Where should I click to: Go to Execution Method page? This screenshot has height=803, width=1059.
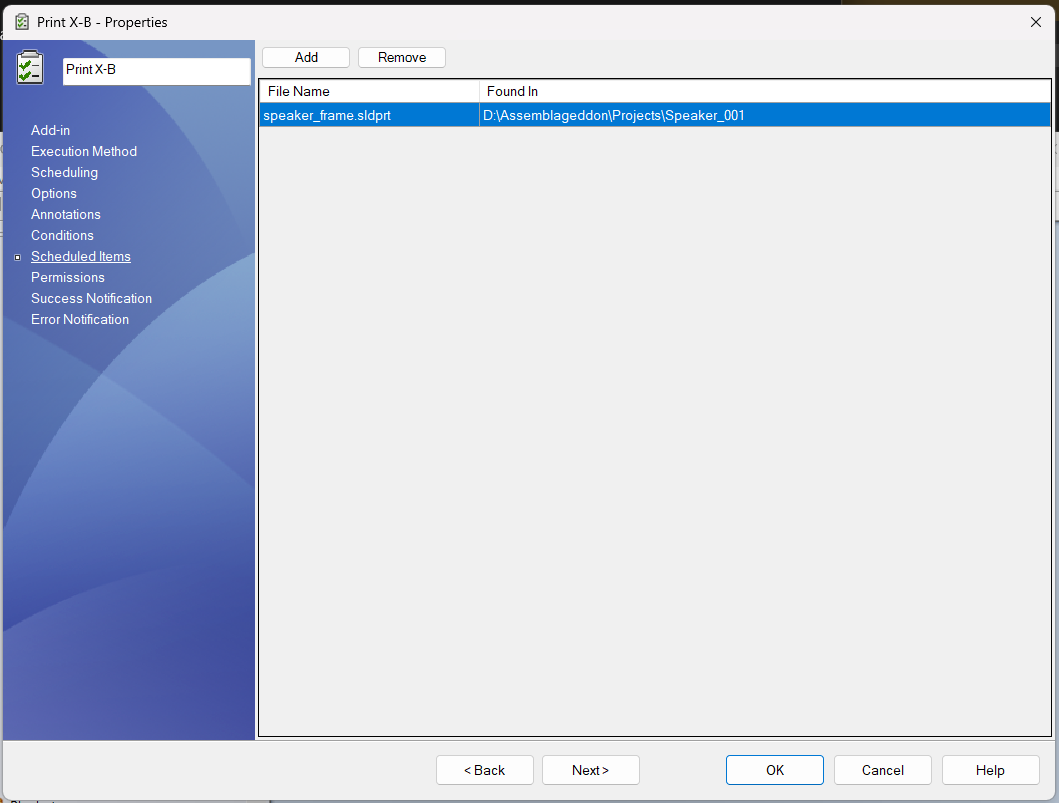(84, 151)
